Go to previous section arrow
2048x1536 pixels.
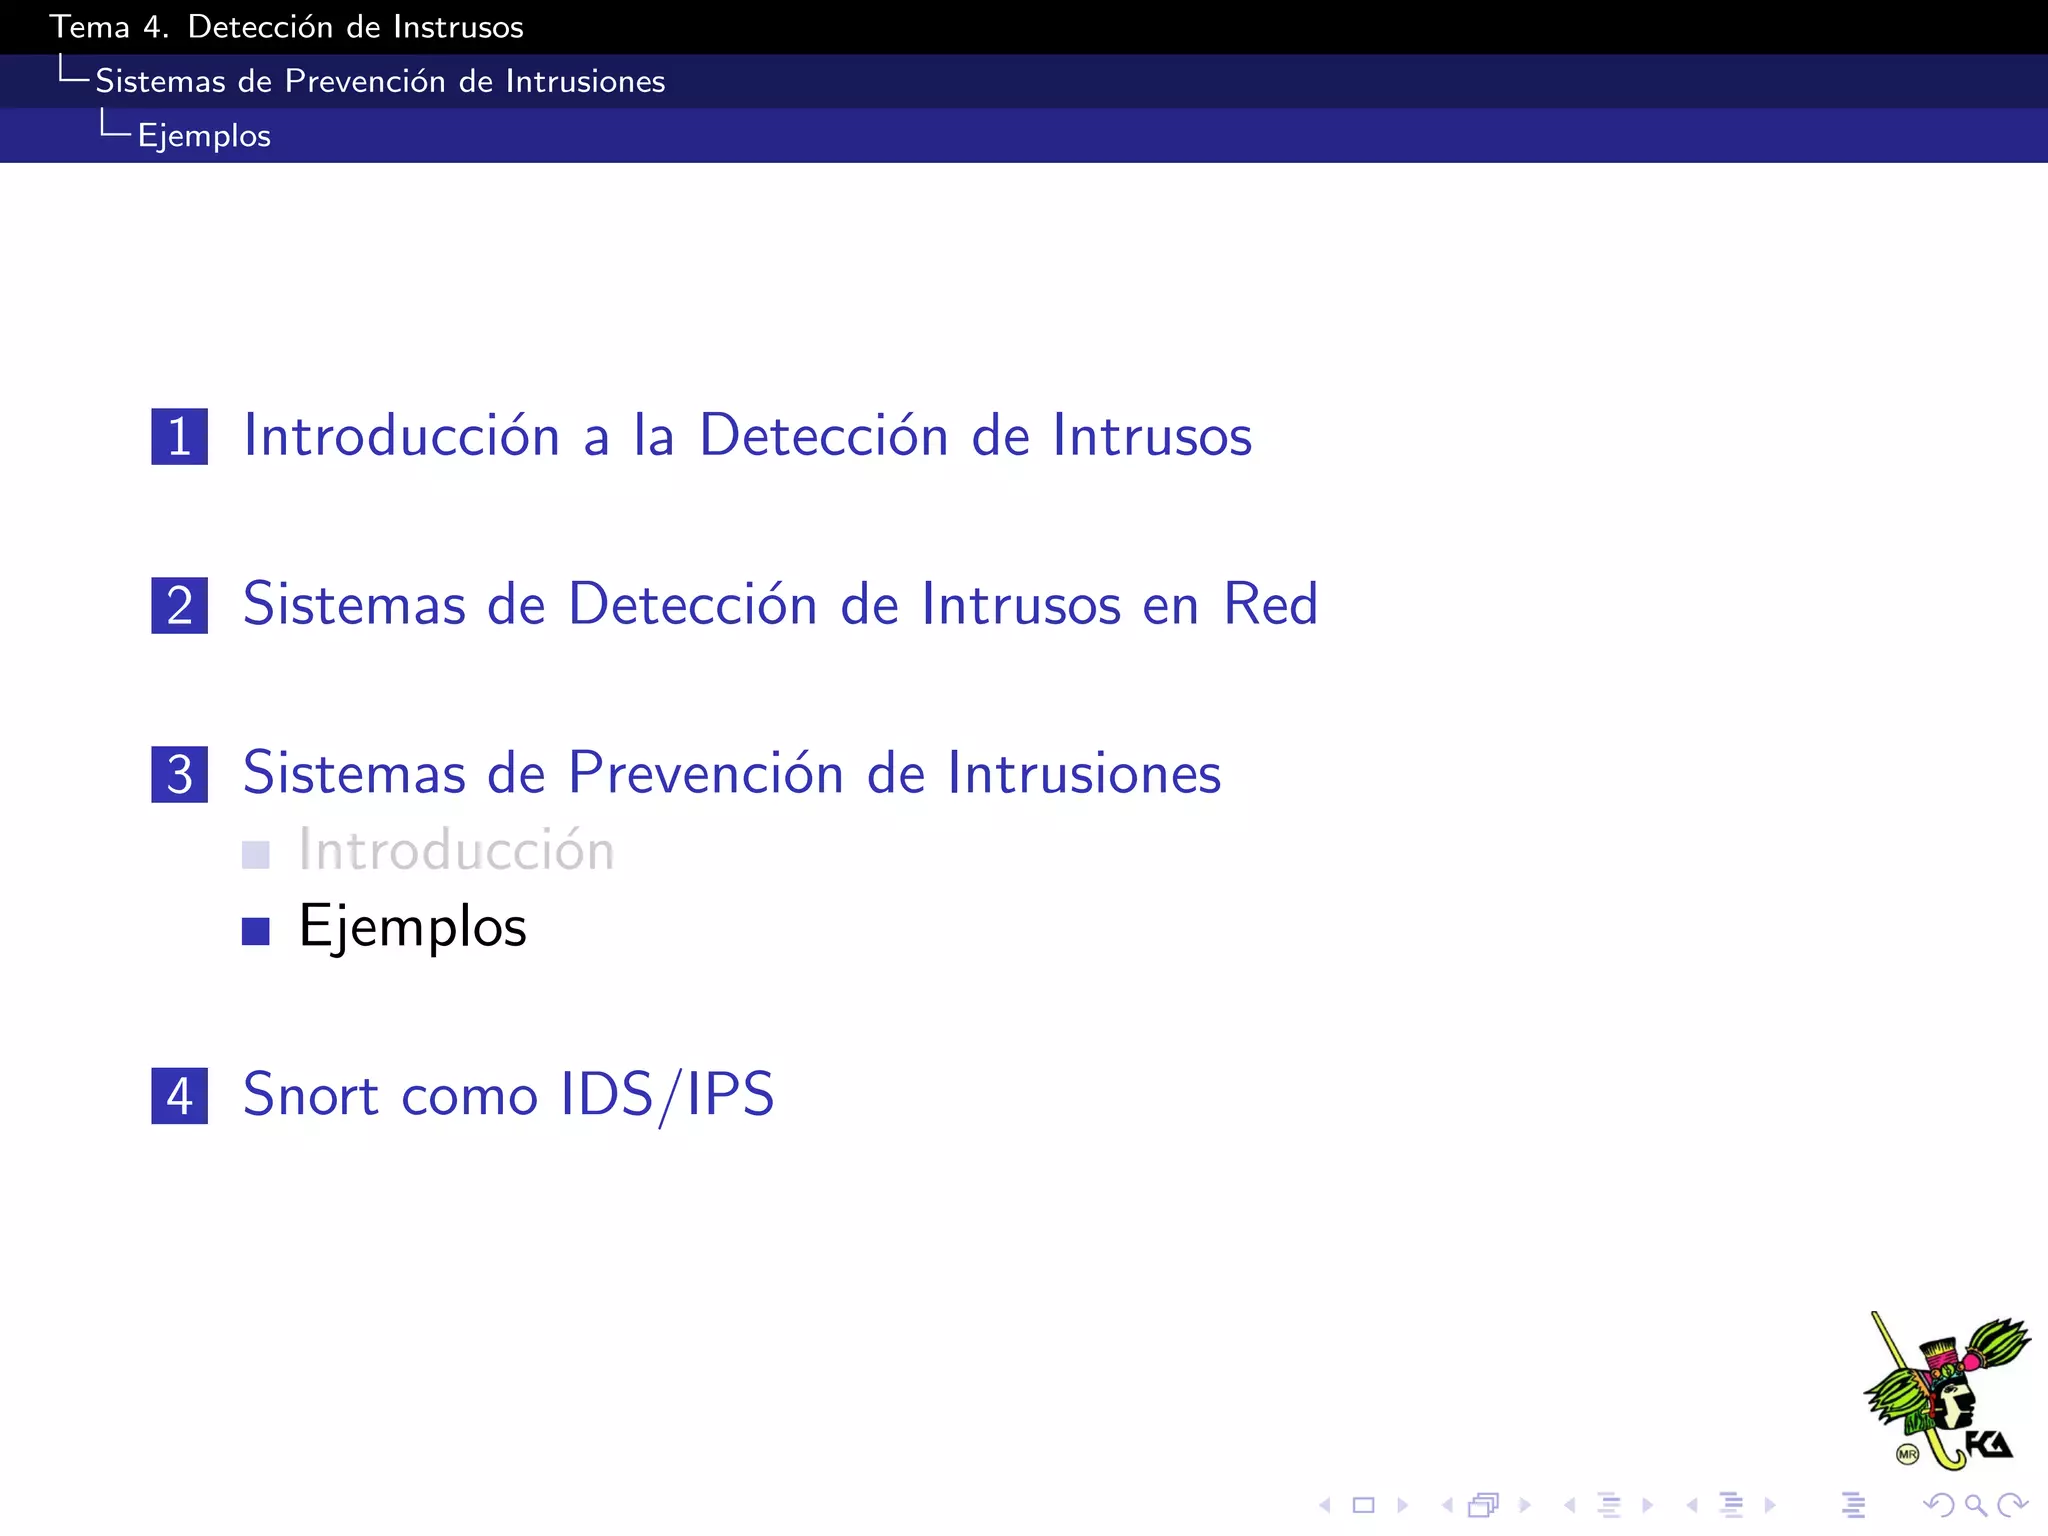[x=1692, y=1505]
